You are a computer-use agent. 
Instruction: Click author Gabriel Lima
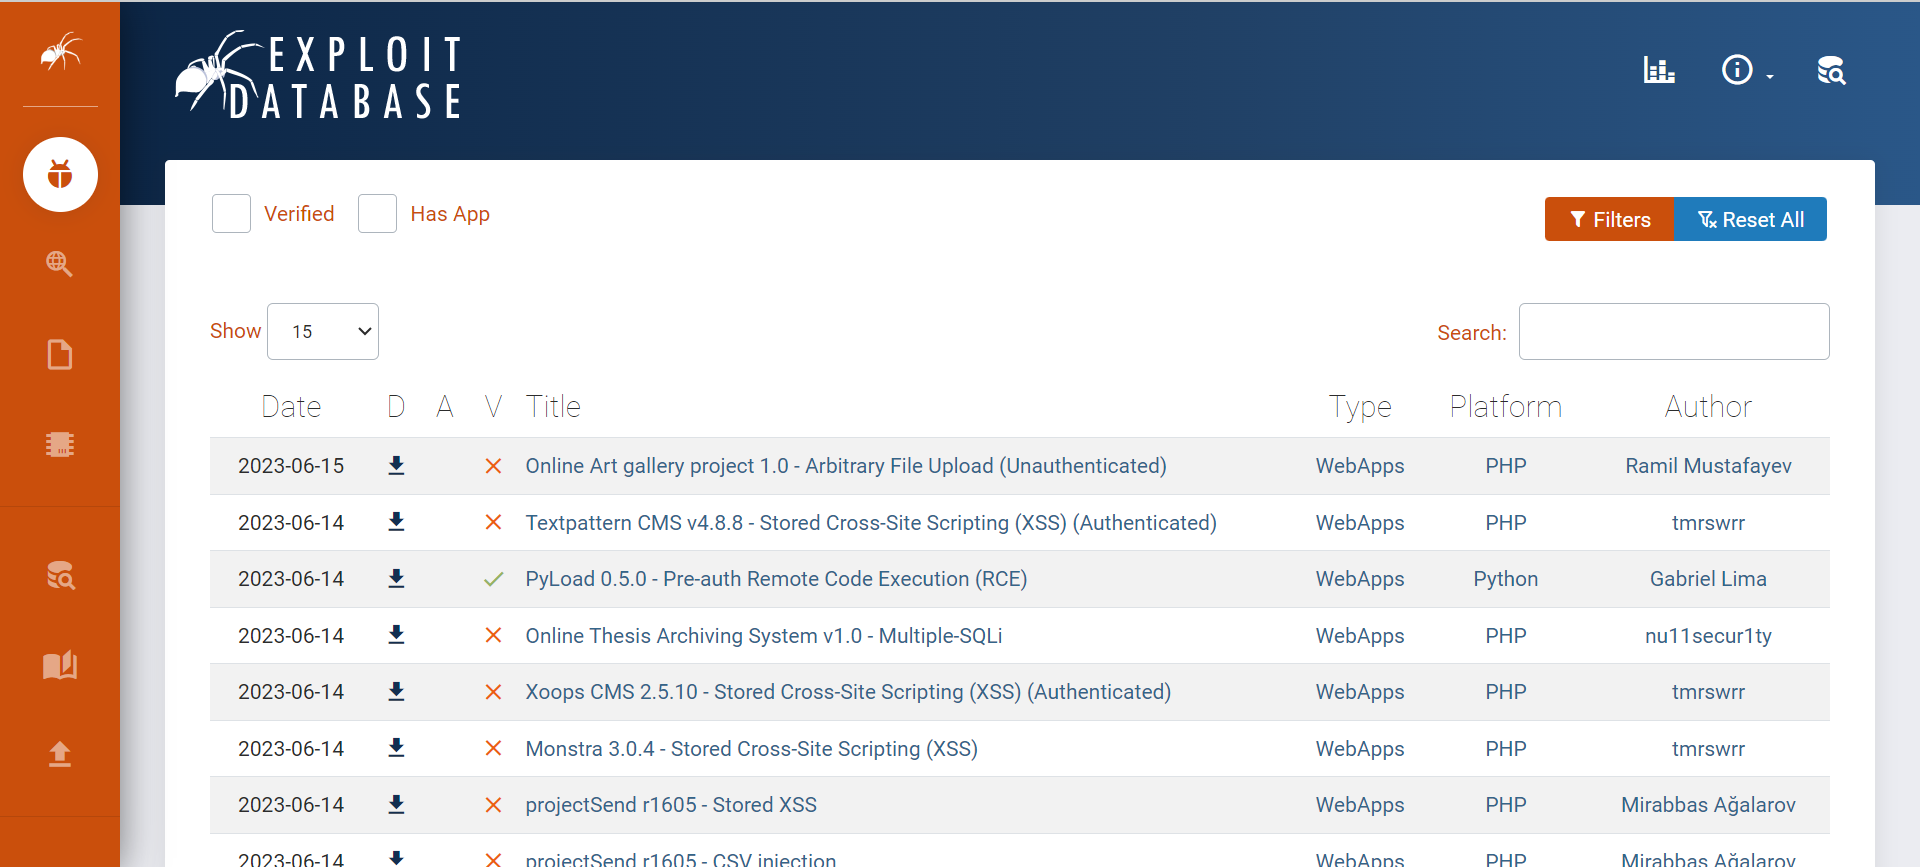point(1708,579)
